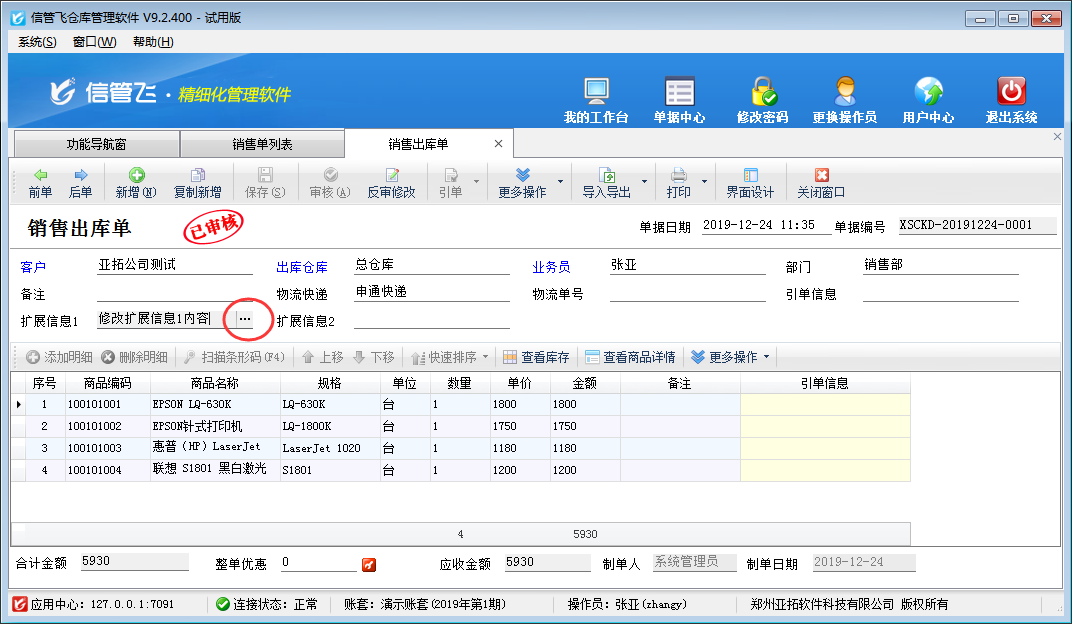Screen dimensions: 1072x624
Task: Go to previous document with 前单
Action: [x=40, y=183]
